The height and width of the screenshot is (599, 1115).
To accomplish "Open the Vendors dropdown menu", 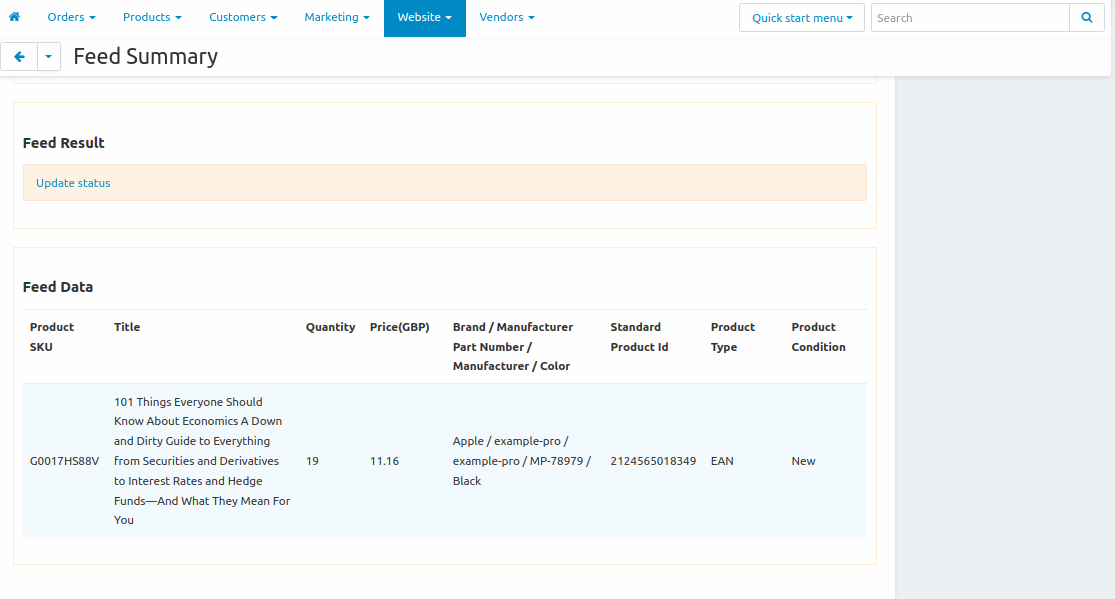I will coord(507,17).
